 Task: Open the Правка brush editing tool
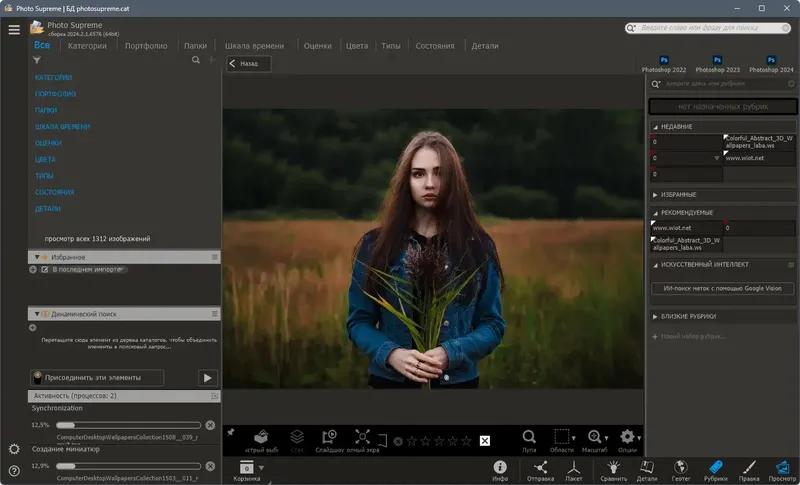749,468
